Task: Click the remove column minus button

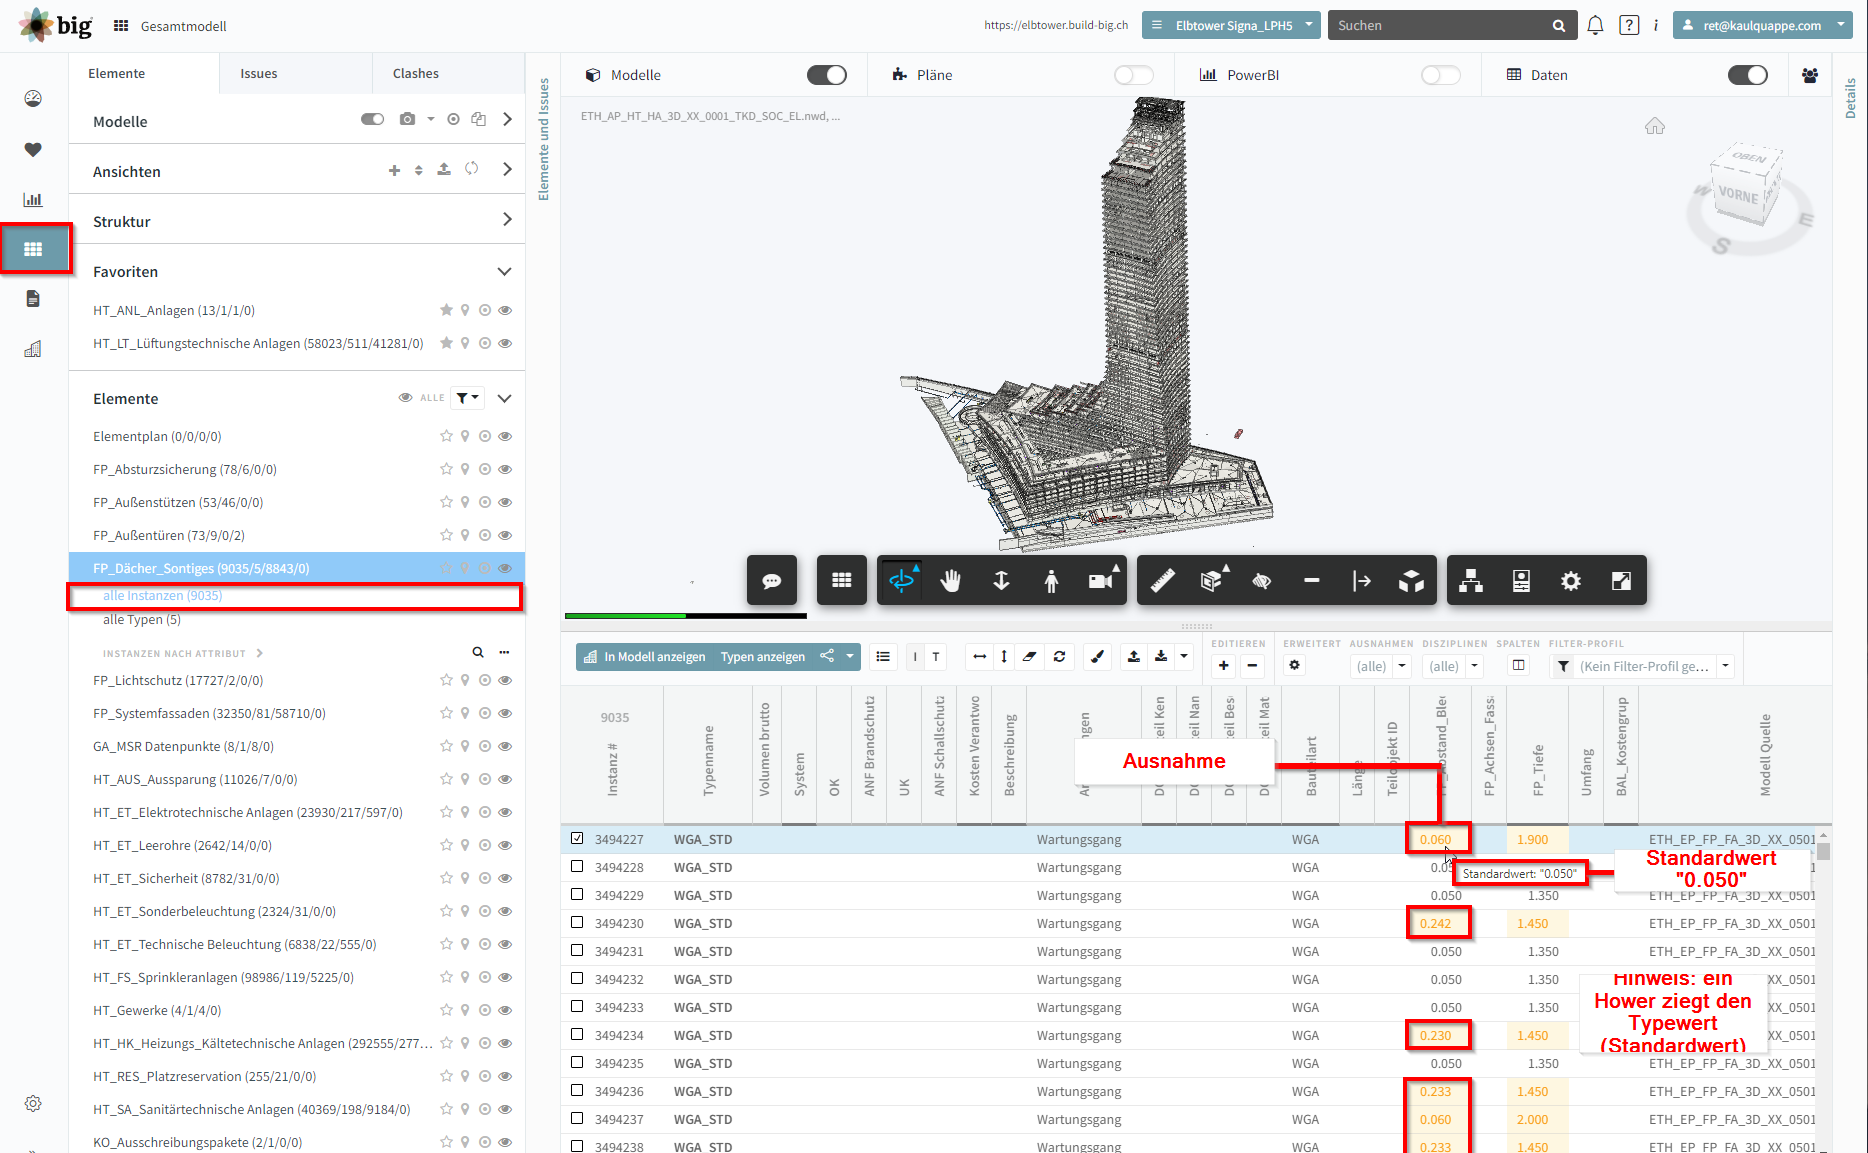Action: pos(1252,666)
